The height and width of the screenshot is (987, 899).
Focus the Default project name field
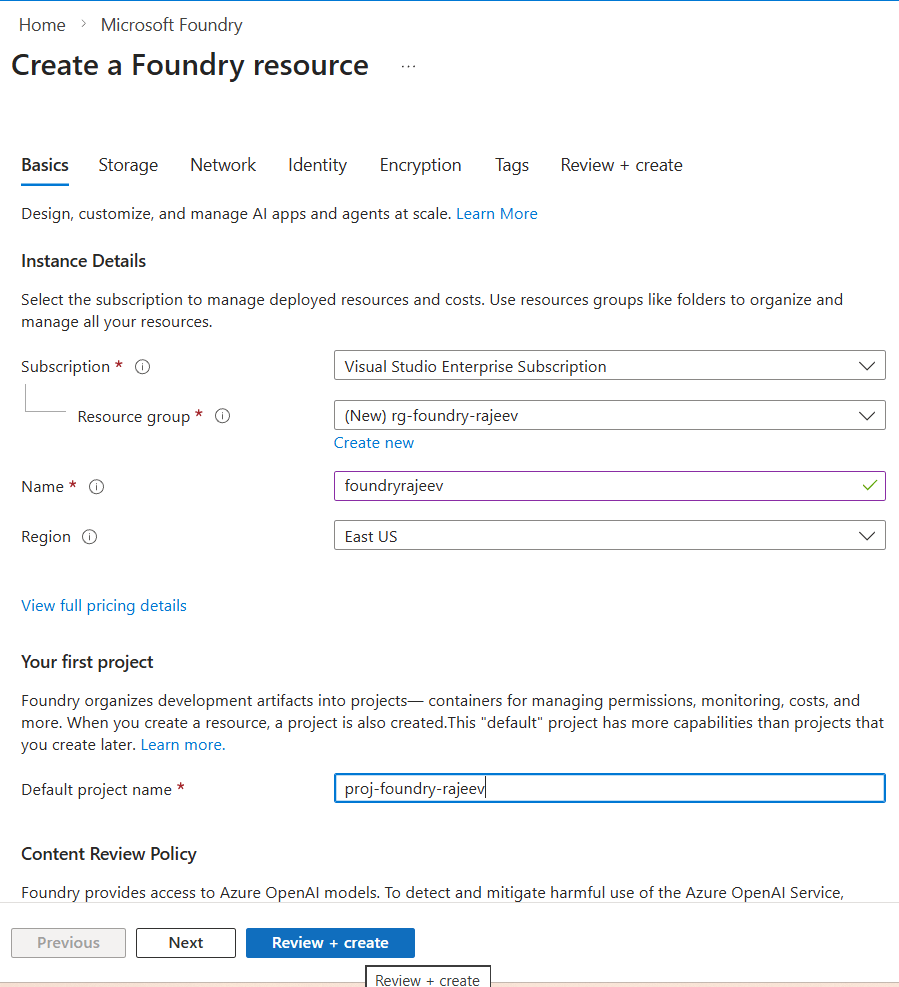tap(609, 788)
